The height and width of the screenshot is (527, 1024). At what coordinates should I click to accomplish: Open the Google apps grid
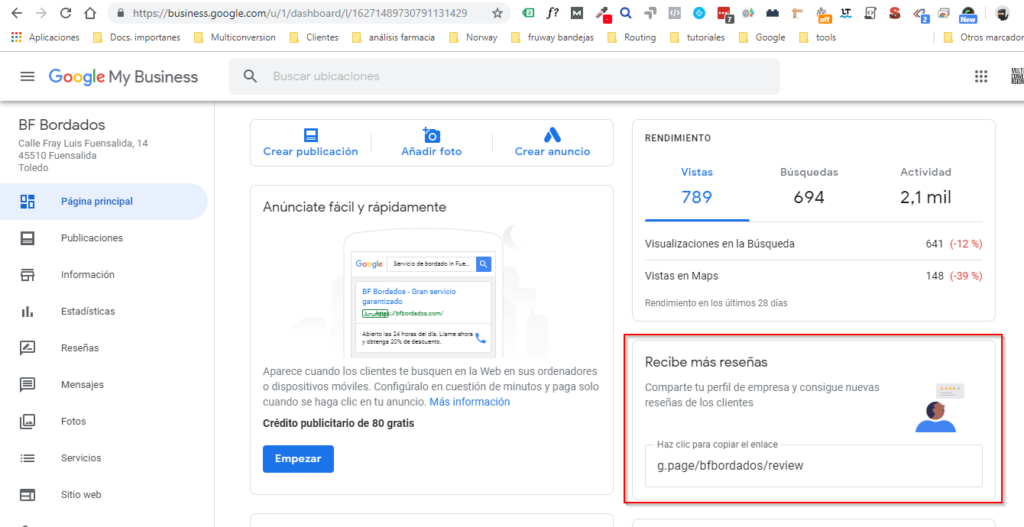pyautogui.click(x=981, y=76)
